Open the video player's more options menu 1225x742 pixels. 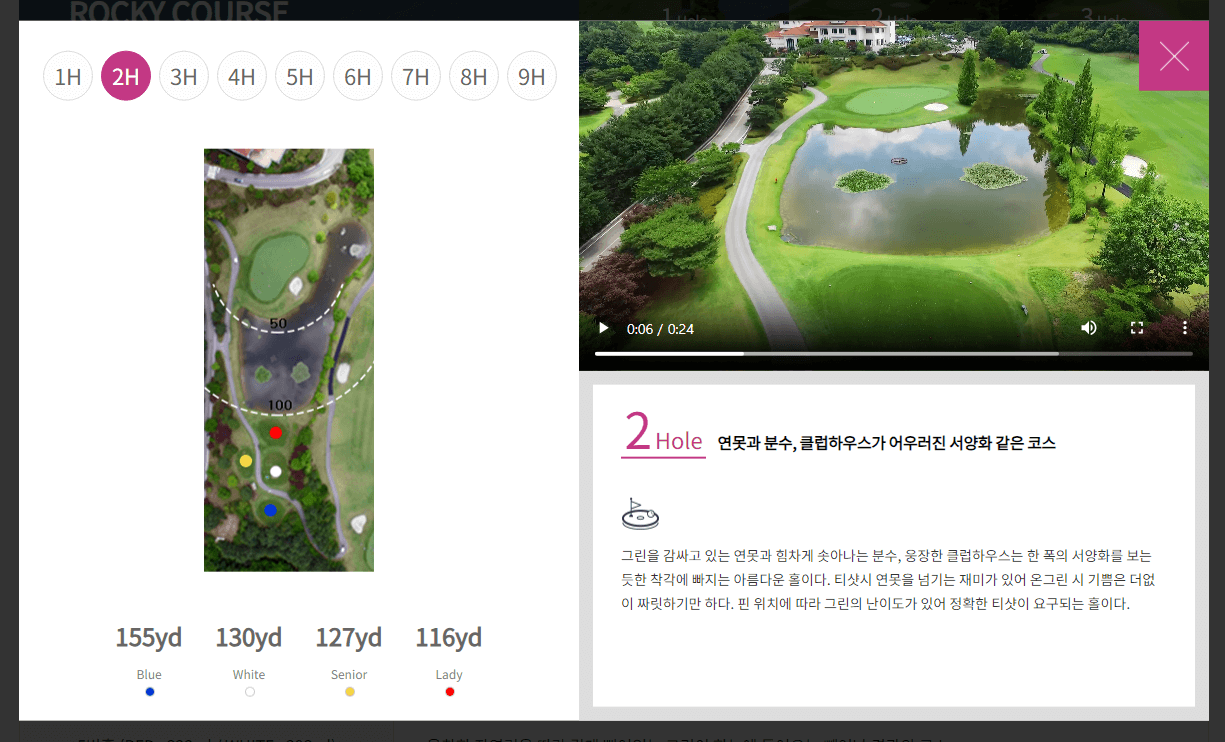click(x=1185, y=328)
